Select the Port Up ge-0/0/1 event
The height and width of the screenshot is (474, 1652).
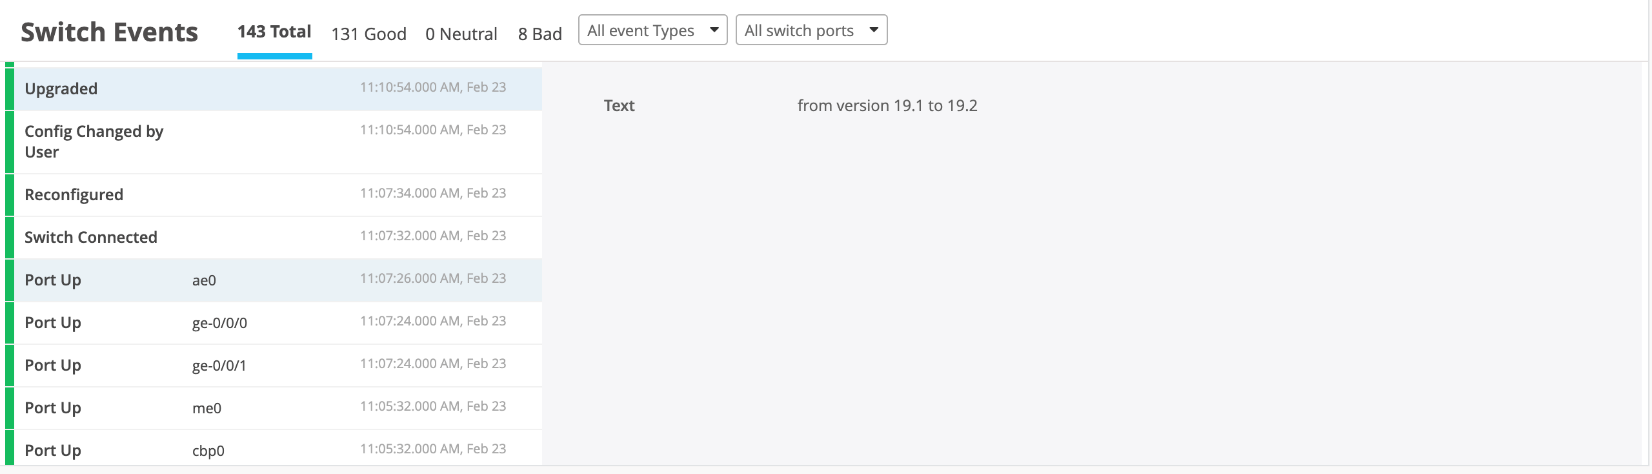coord(270,365)
